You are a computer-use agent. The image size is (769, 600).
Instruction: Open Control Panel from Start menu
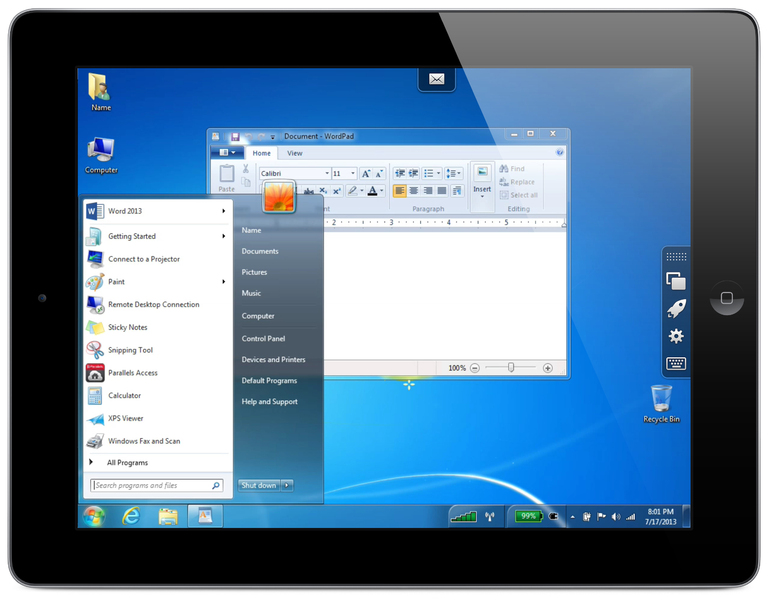263,339
